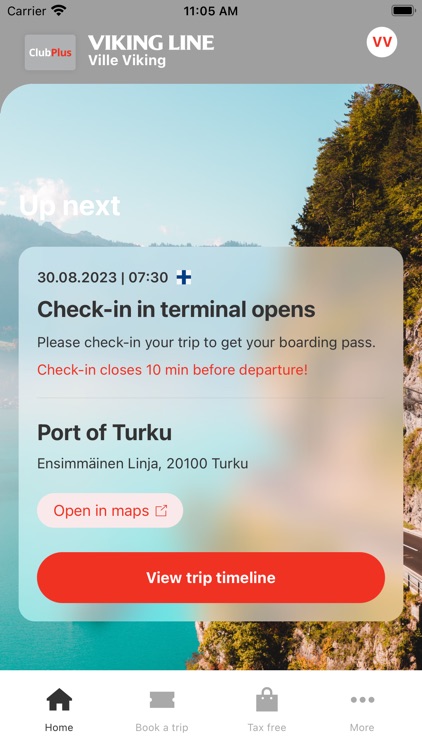Tap the red check-in closes warning text
This screenshot has width=422, height=750.
[x=172, y=370]
